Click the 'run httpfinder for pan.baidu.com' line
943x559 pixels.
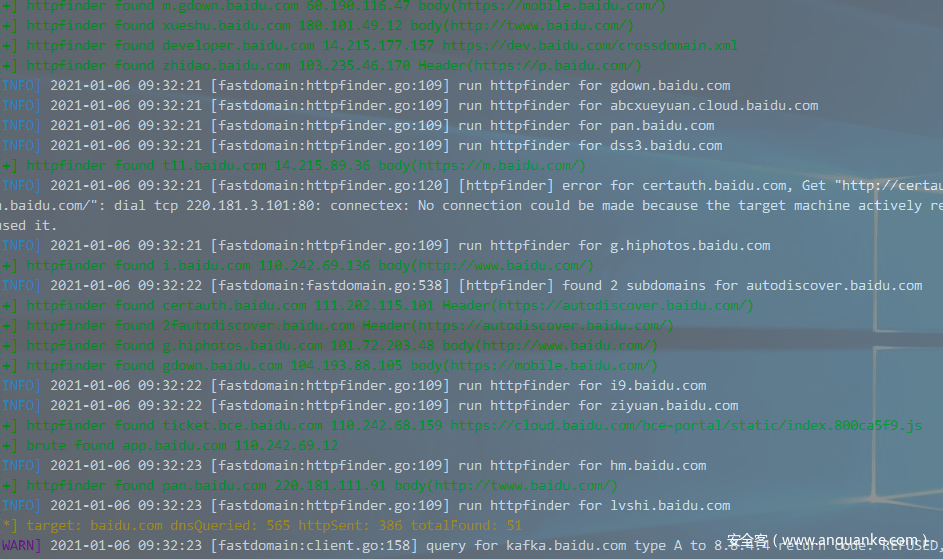pyautogui.click(x=357, y=125)
